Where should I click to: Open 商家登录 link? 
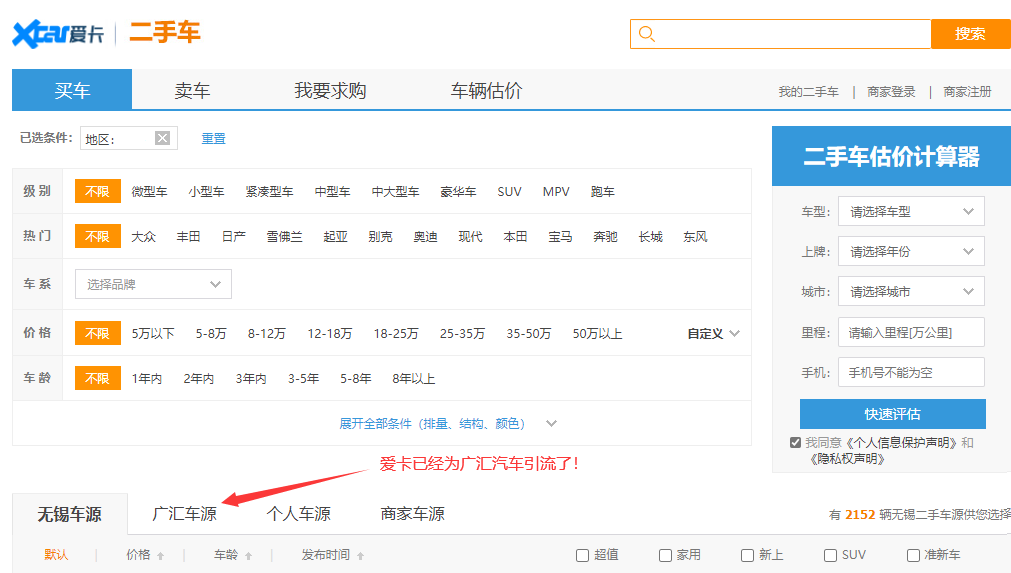(891, 92)
